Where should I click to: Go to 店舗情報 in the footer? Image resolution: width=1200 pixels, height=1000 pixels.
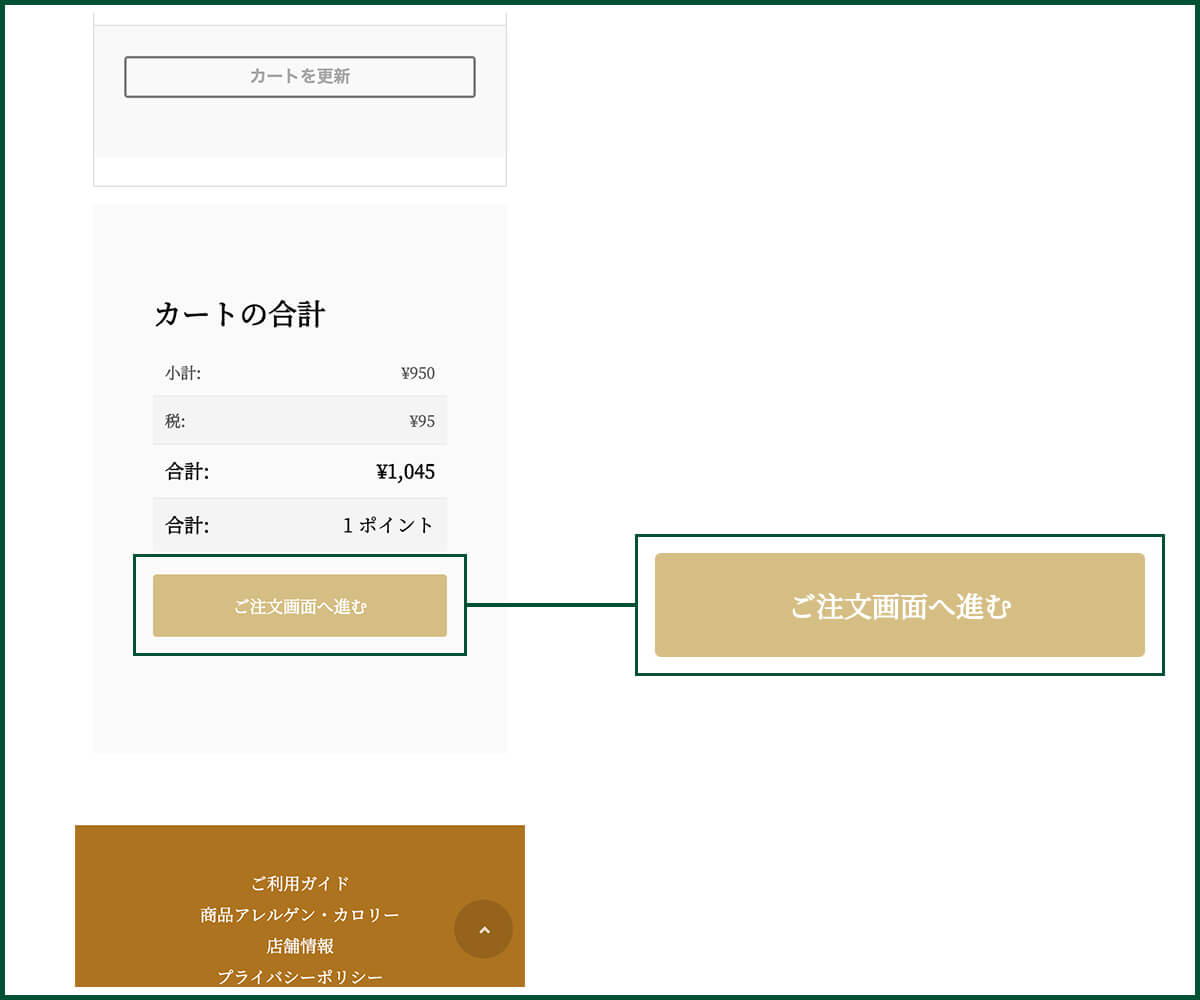[x=300, y=946]
